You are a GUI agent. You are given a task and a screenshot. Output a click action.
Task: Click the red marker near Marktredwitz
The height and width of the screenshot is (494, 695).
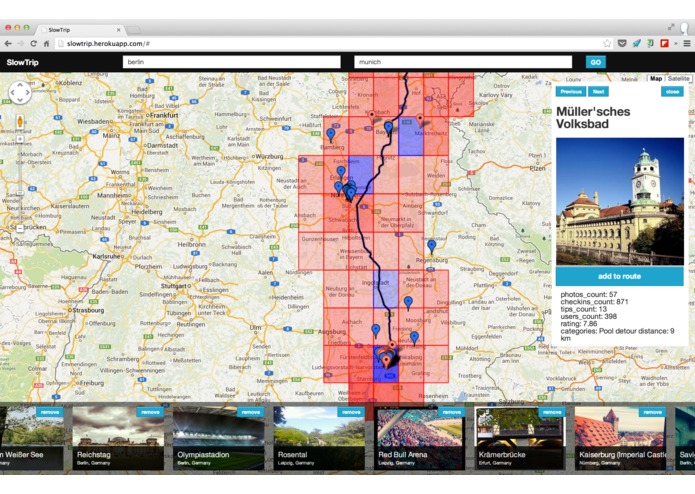pos(420,119)
